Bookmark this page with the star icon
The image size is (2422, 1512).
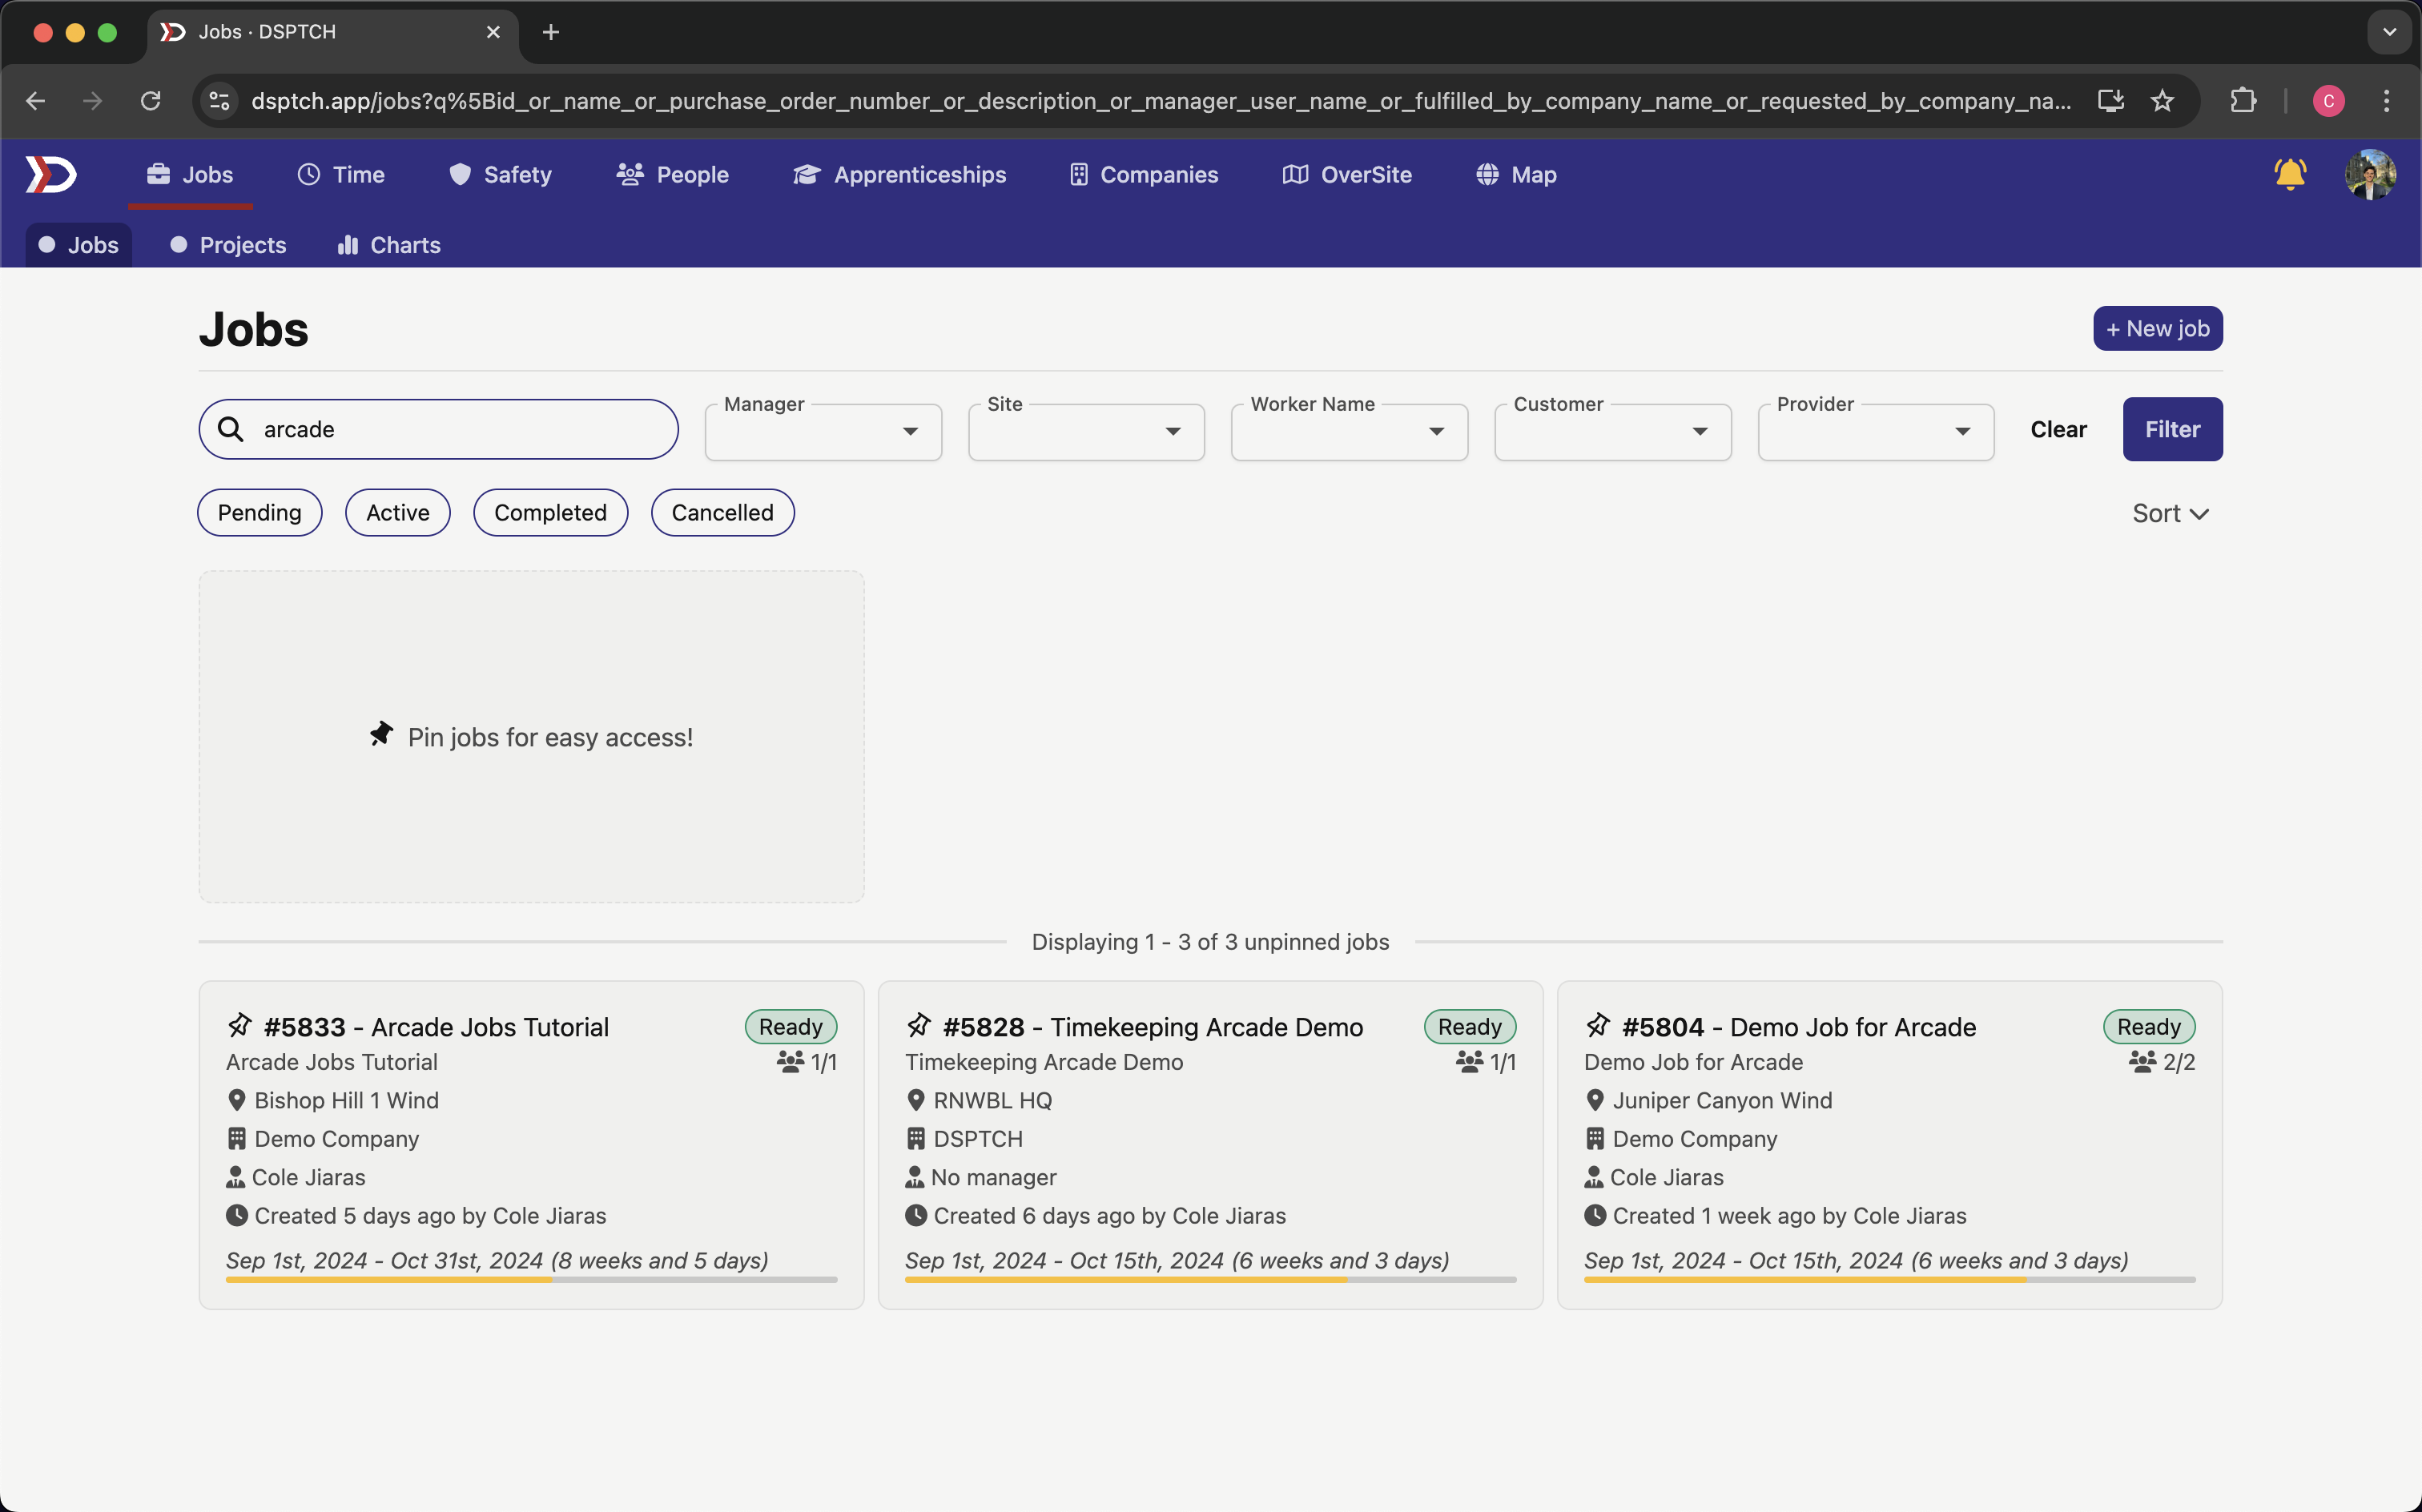pyautogui.click(x=2162, y=101)
